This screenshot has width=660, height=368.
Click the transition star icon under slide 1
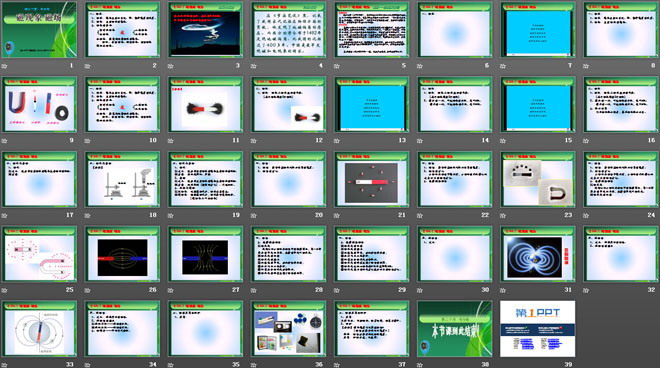point(4,66)
